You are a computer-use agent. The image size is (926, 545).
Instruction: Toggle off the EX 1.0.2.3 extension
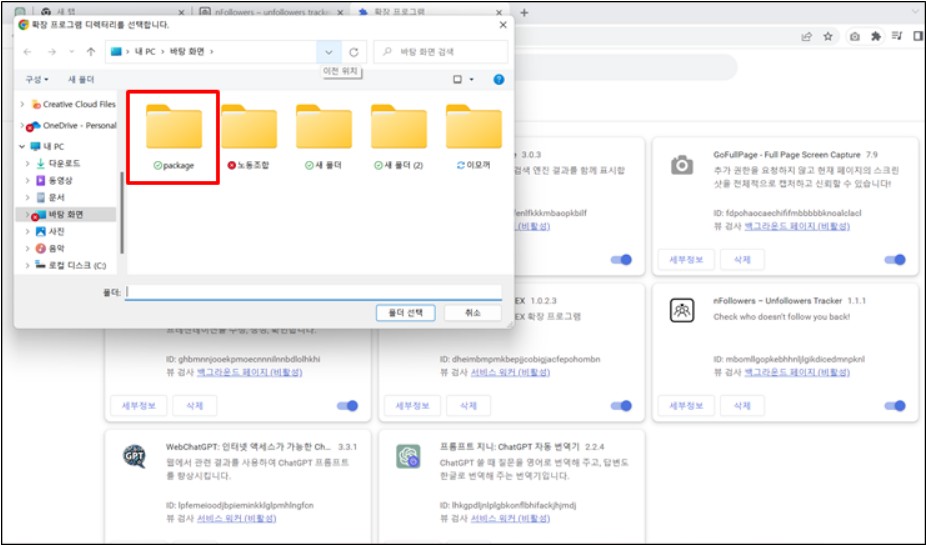[621, 406]
